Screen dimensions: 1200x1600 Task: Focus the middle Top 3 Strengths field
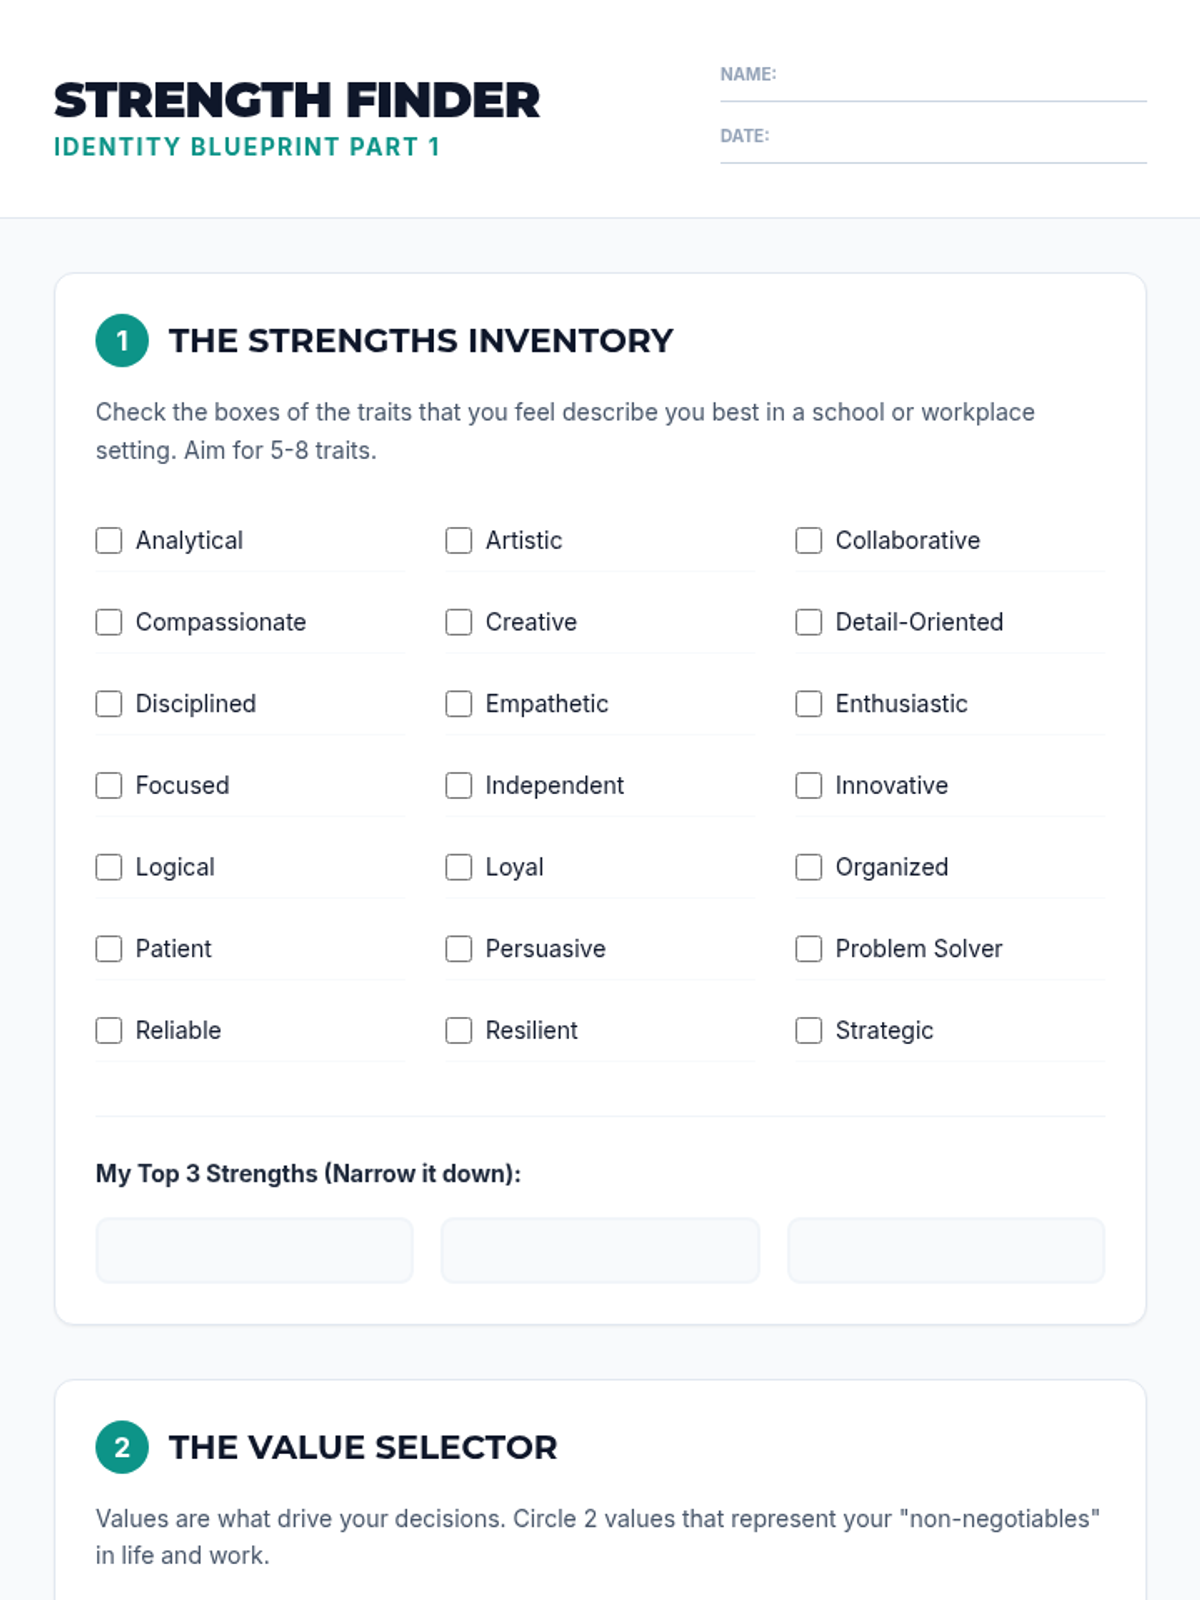click(x=600, y=1250)
